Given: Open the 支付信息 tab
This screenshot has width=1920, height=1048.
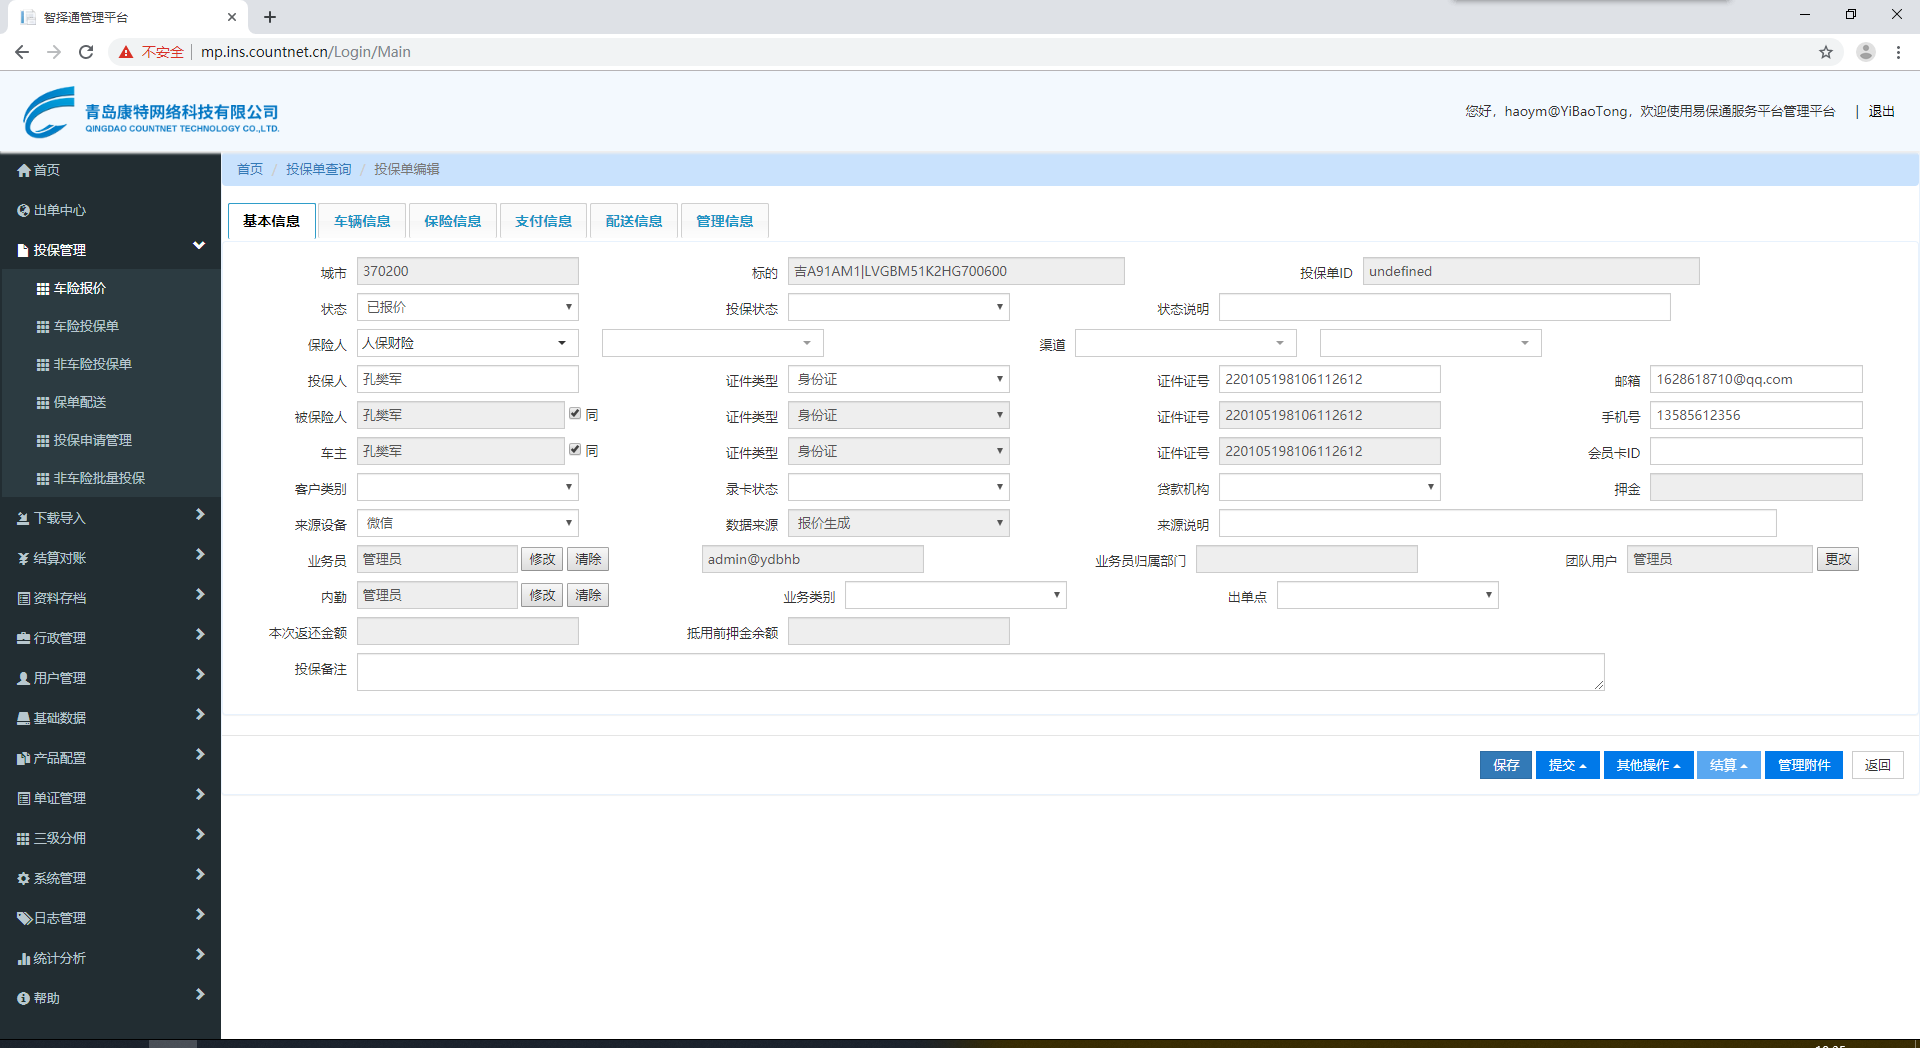Looking at the screenshot, I should point(543,221).
